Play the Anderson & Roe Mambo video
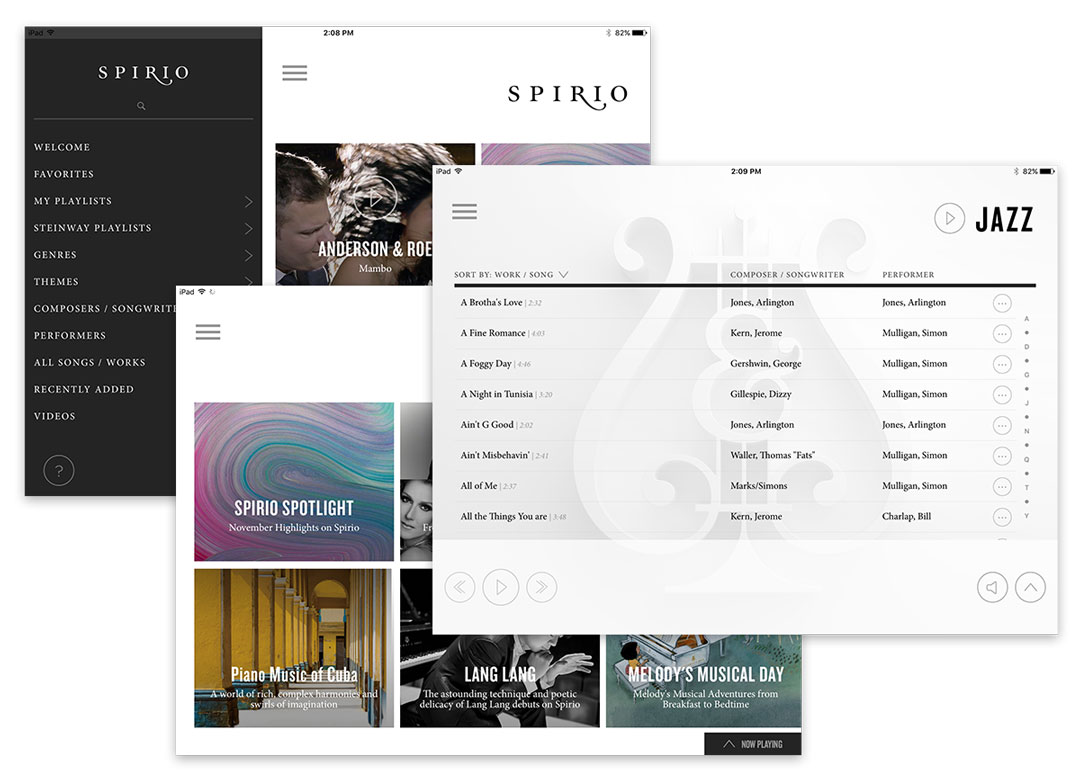 375,198
